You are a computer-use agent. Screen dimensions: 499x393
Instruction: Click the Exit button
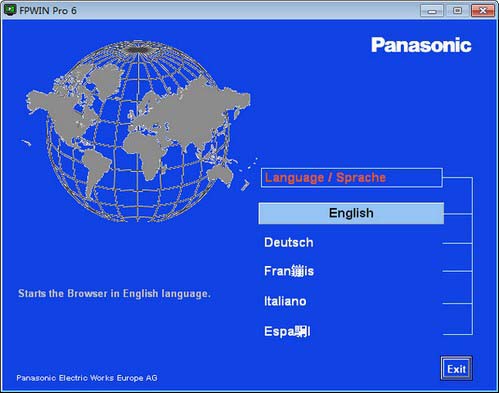(x=456, y=369)
